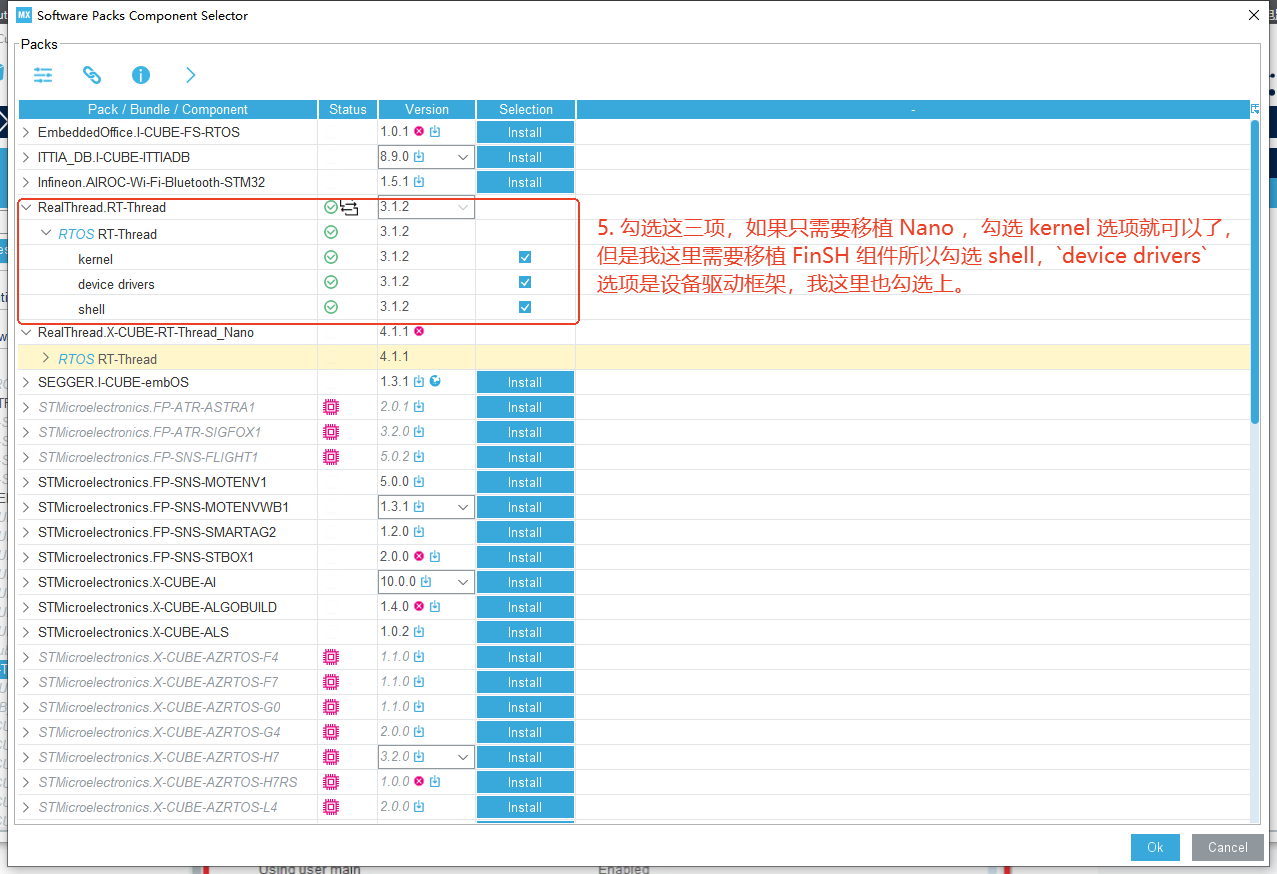Collapse the RealThread.X-CUBE-RT-Thread_Nano pack
1277x874 pixels.
[26, 332]
